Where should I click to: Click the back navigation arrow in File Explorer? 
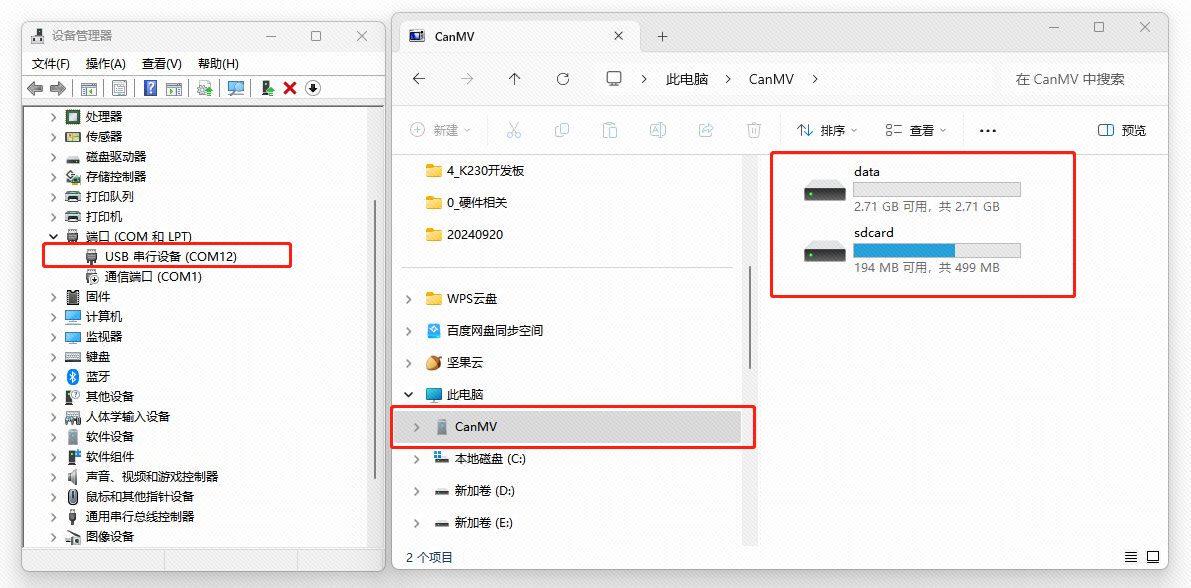click(x=419, y=79)
